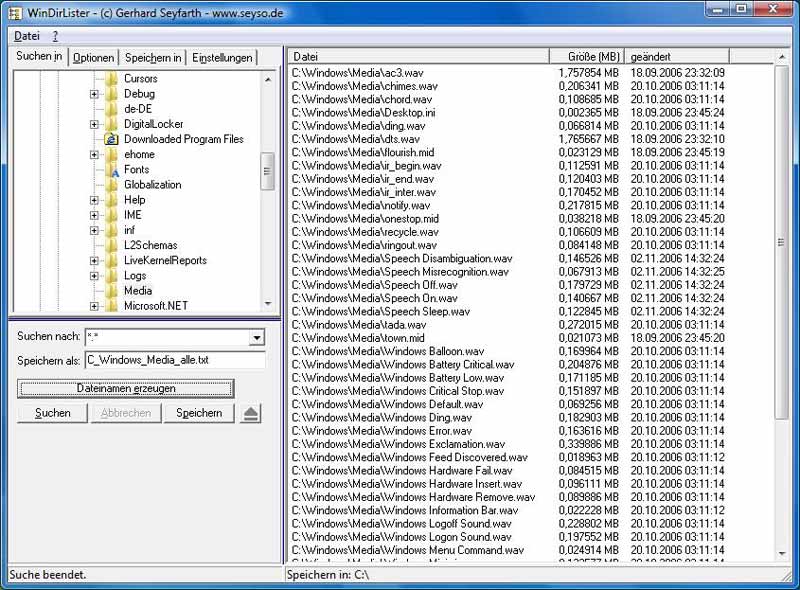
Task: Select the IME folder icon
Action: 112,215
